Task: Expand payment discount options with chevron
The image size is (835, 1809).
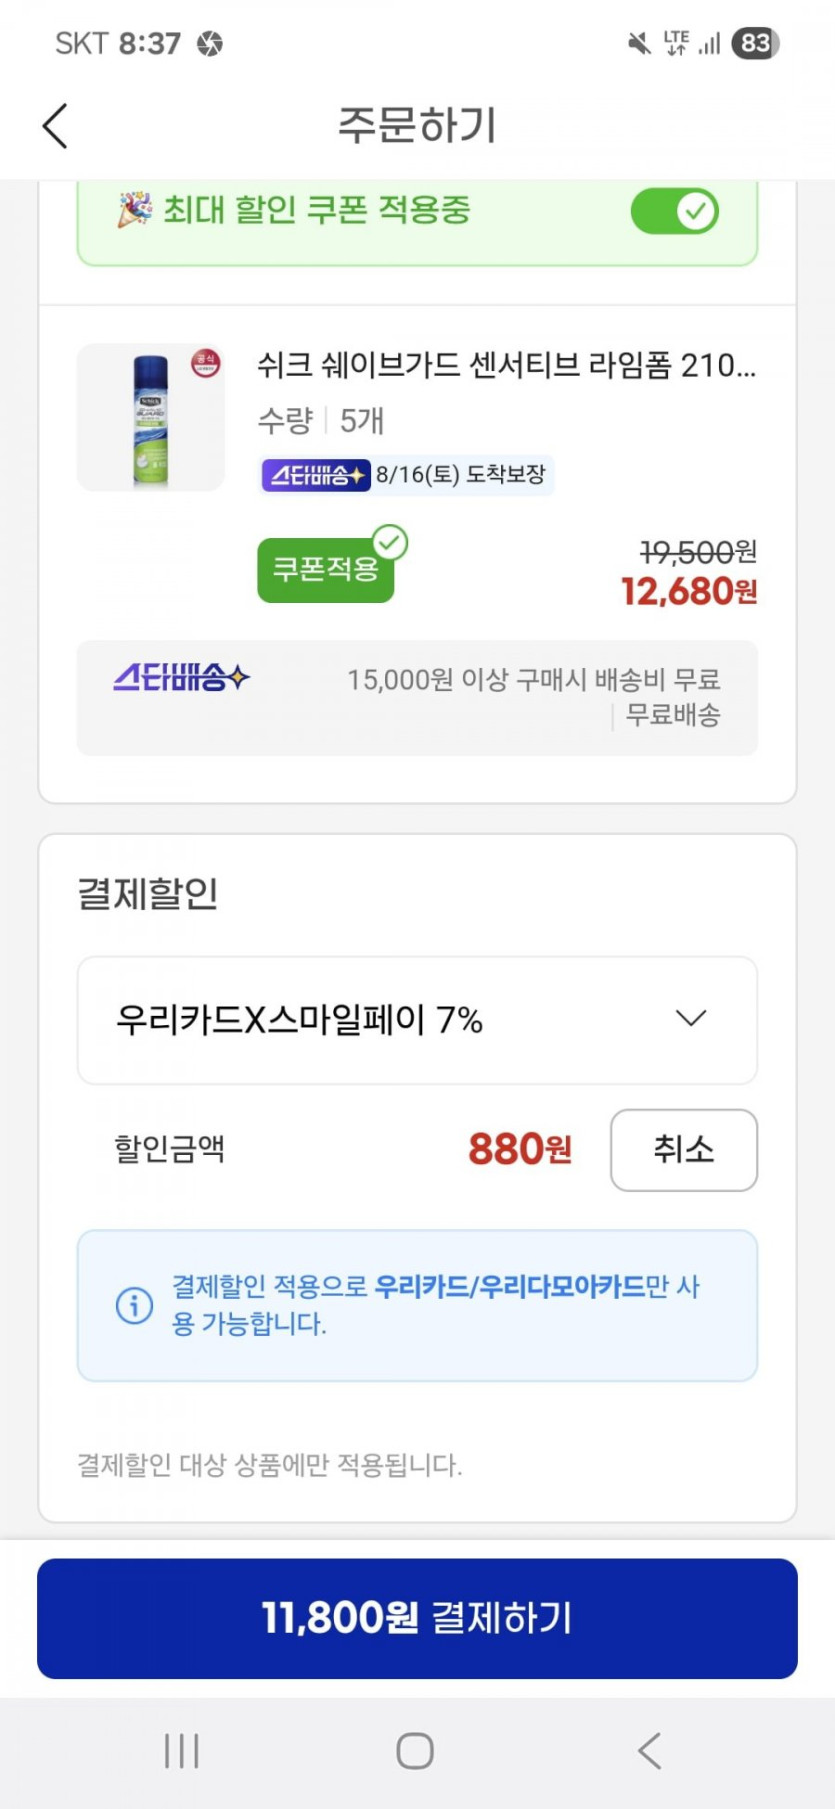Action: pyautogui.click(x=691, y=1019)
